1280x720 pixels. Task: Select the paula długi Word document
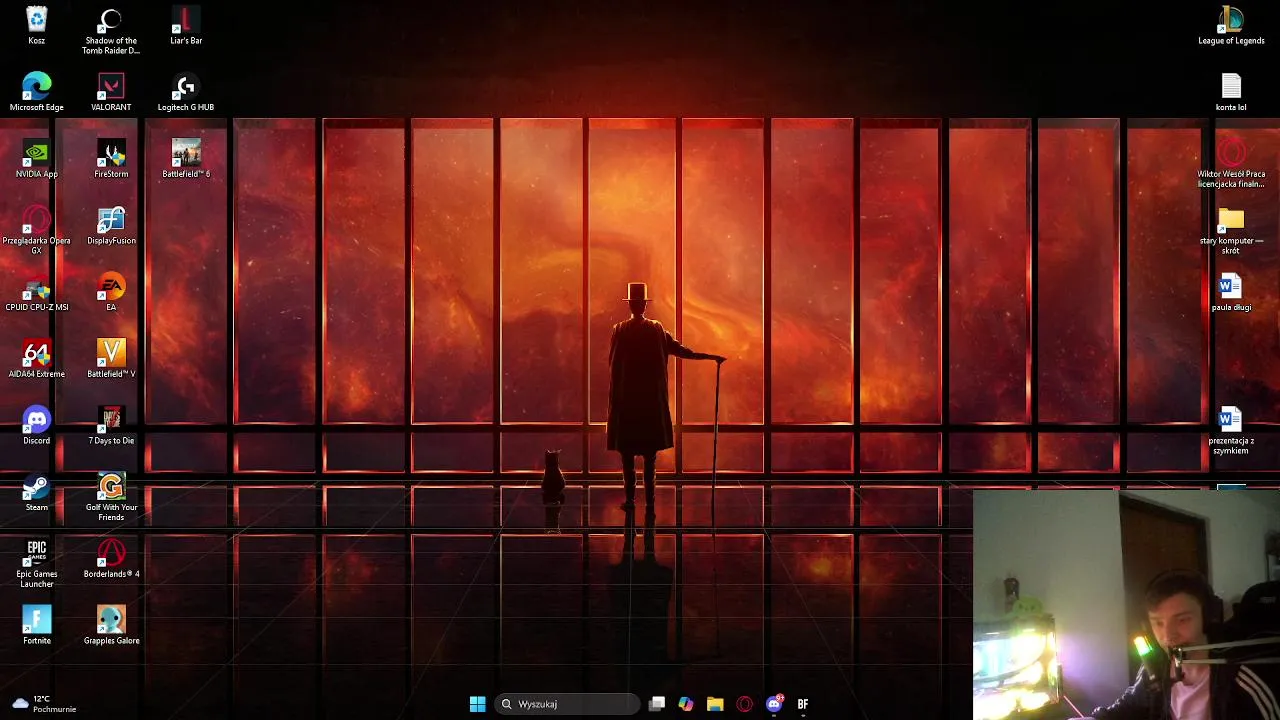[1231, 292]
